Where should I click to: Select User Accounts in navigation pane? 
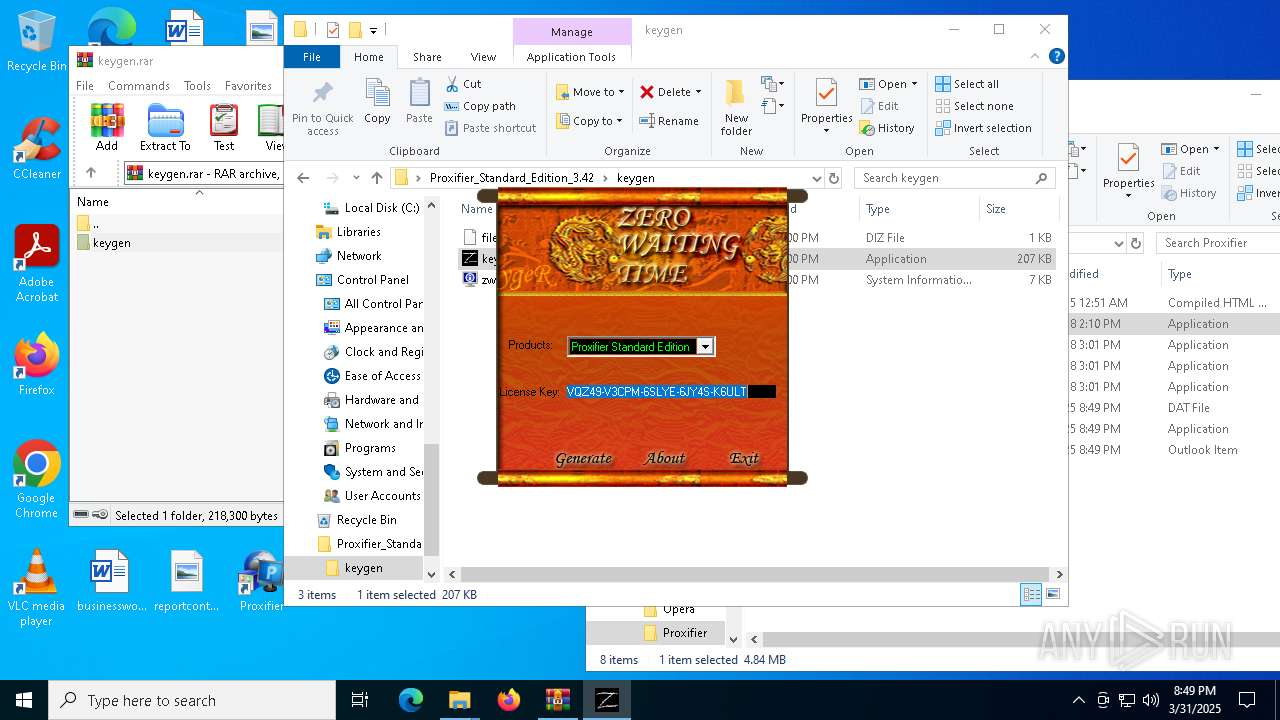(382, 496)
